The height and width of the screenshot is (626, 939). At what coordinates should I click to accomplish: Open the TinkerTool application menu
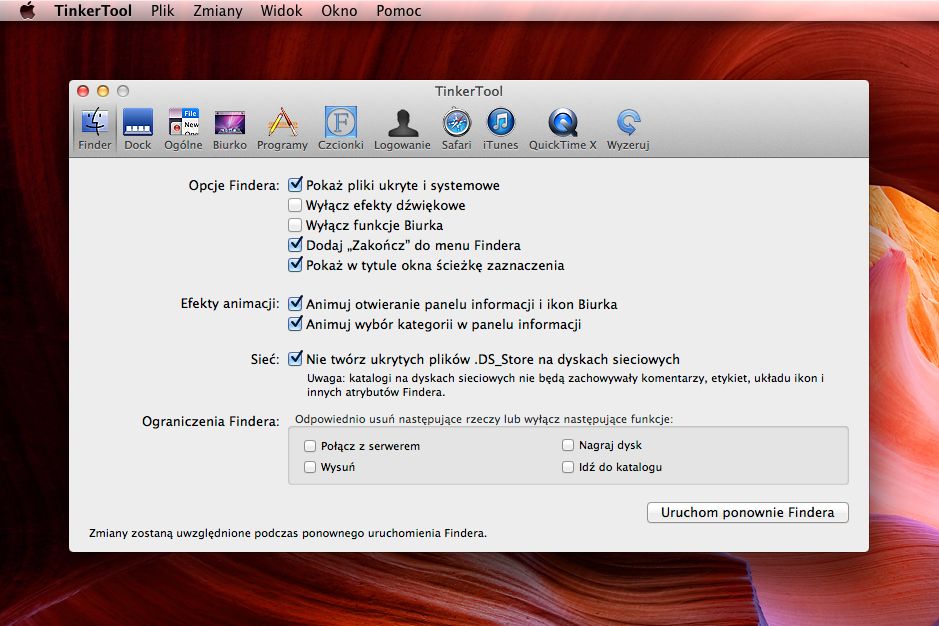(x=93, y=11)
